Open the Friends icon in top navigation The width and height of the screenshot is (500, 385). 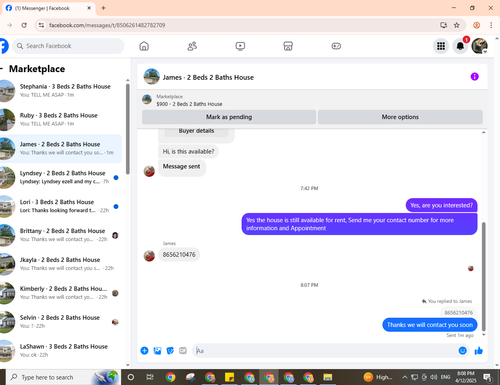click(x=192, y=46)
